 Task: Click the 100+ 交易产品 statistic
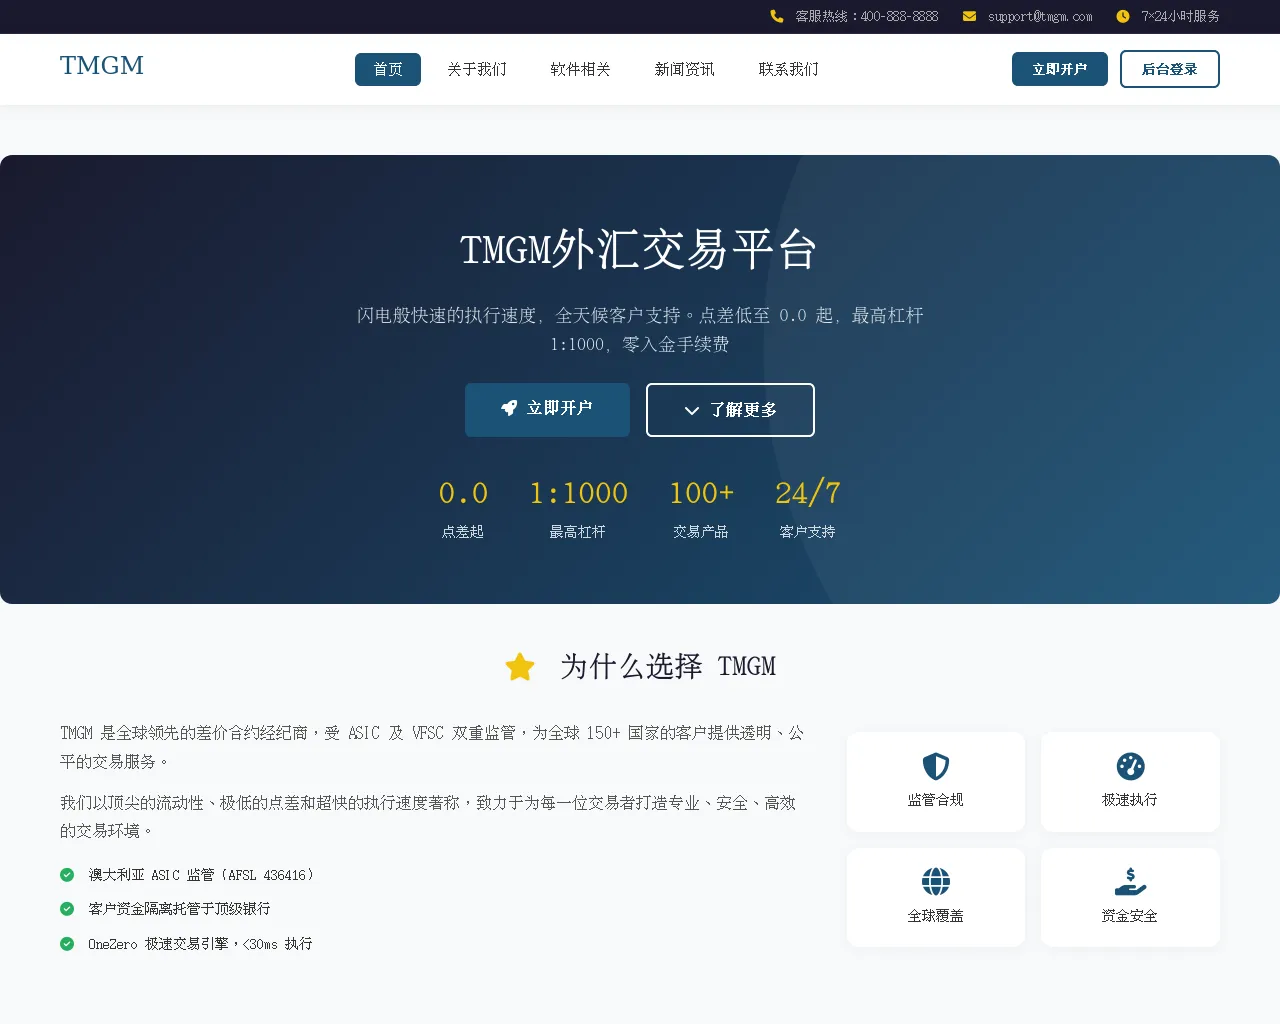701,509
